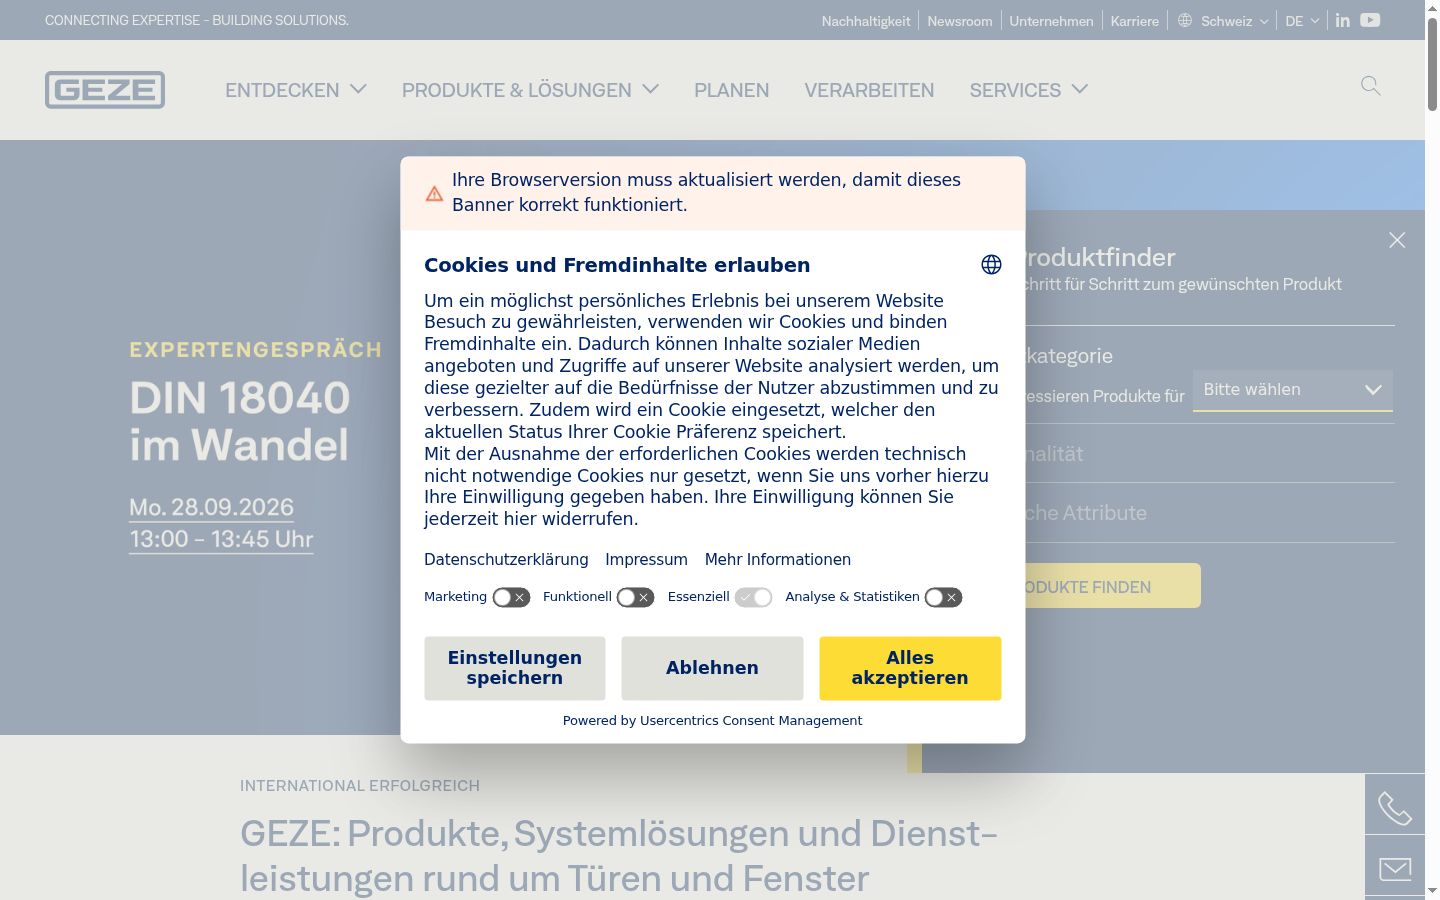
Task: Expand the SERVICES menu
Action: click(x=1029, y=90)
